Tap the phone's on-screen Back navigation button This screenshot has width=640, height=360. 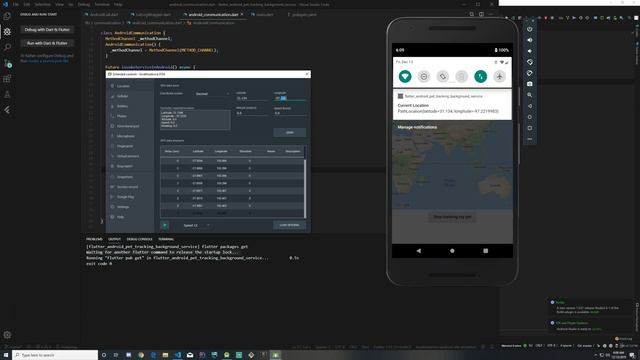tap(419, 251)
